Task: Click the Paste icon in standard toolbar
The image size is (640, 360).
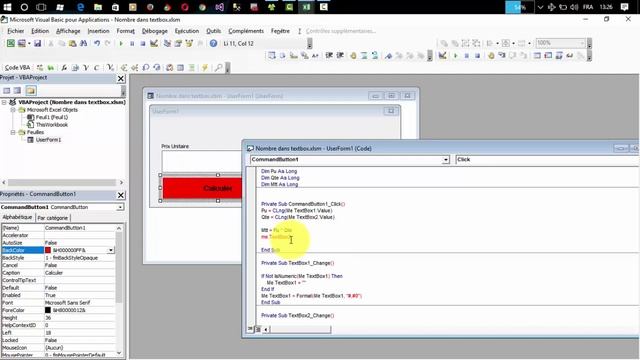Action: [x=72, y=43]
